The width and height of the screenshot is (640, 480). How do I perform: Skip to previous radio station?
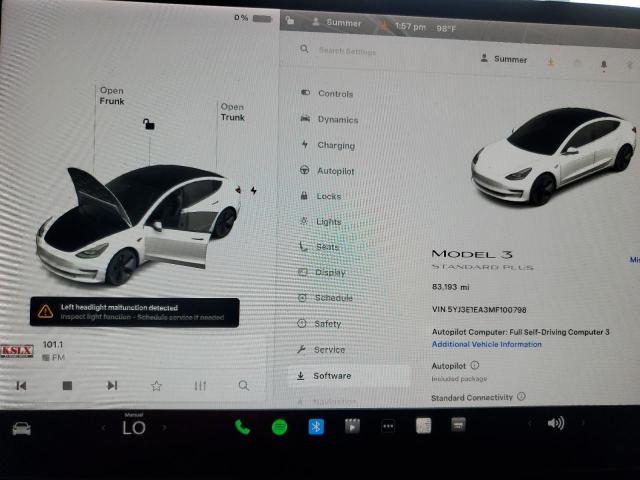point(21,385)
